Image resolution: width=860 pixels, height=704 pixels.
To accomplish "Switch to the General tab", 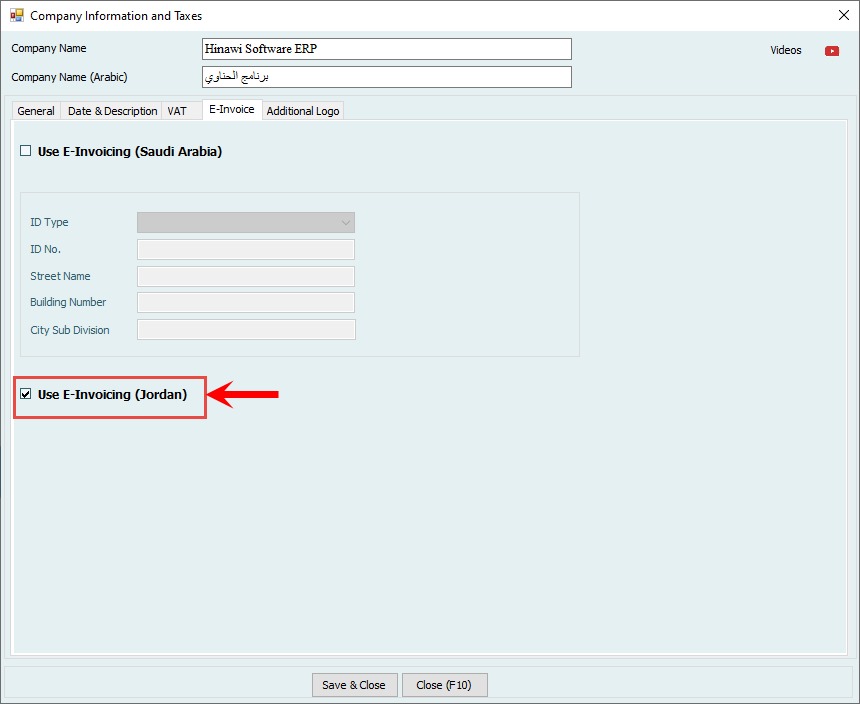I will point(36,111).
